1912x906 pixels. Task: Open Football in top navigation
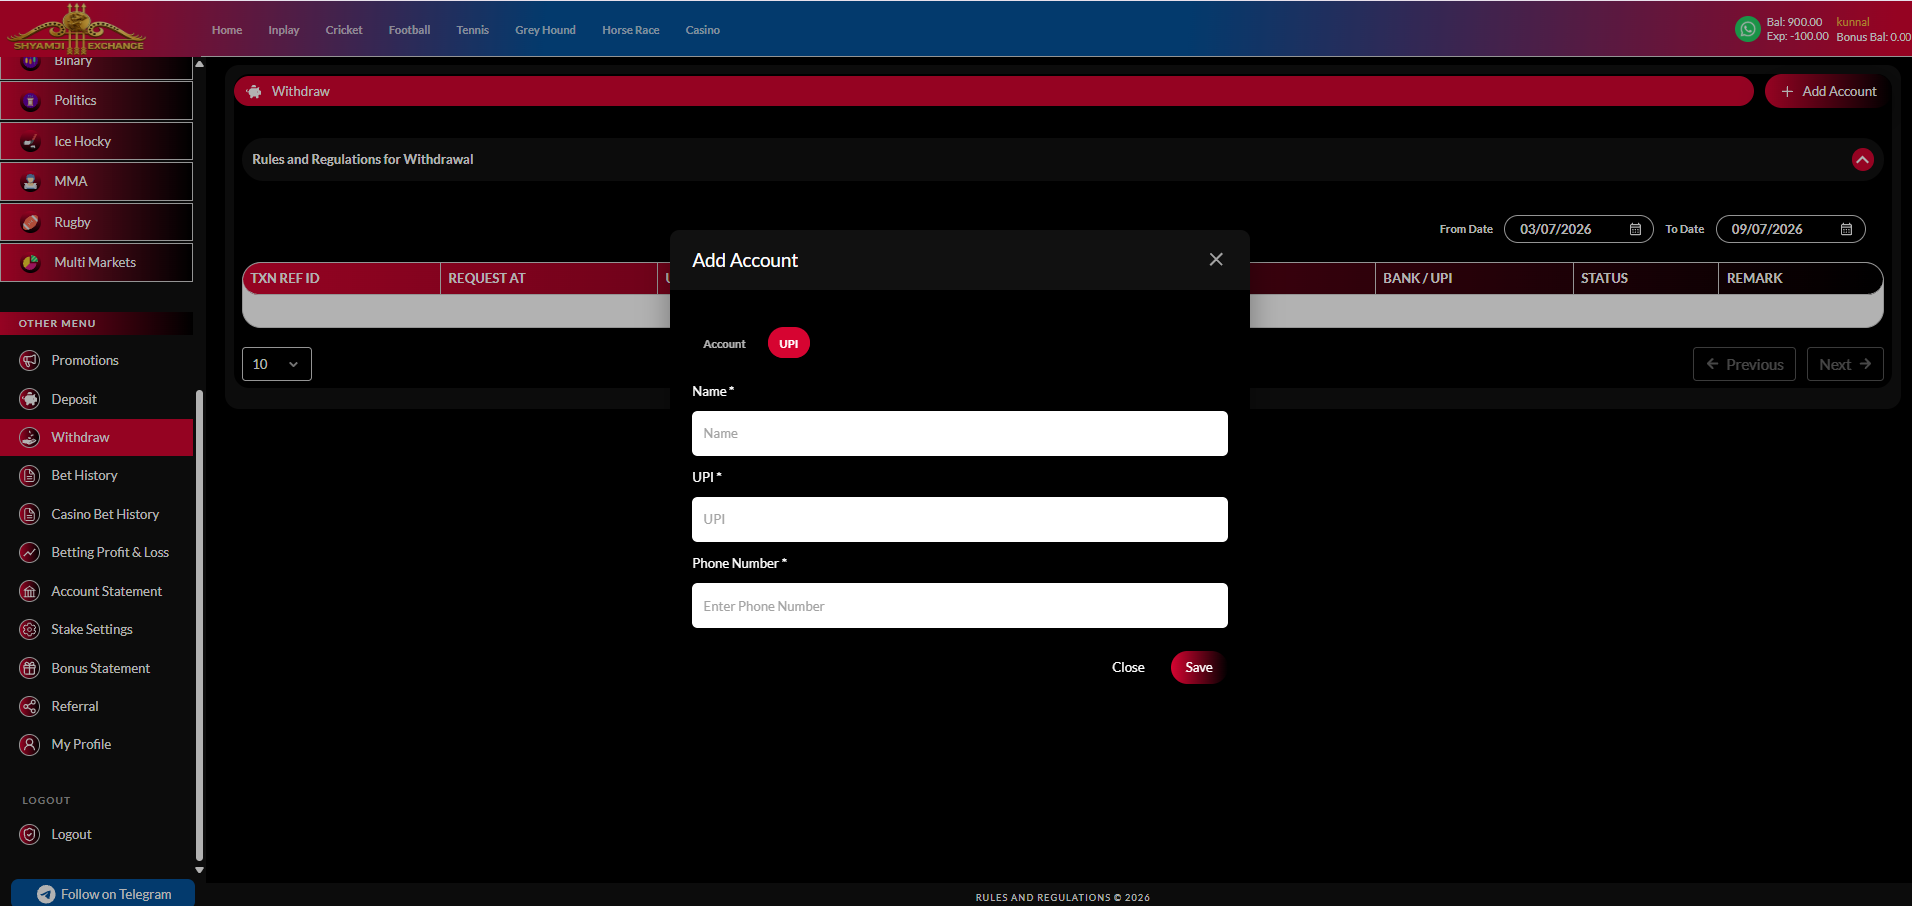tap(409, 30)
